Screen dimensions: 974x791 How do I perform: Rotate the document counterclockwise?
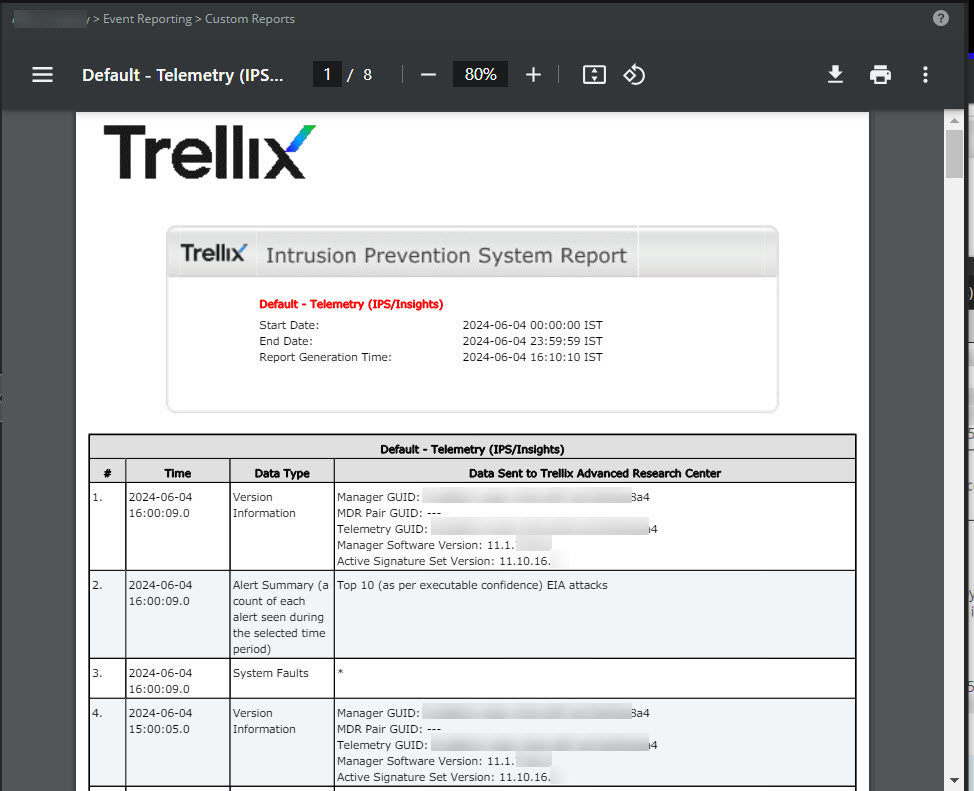coord(634,75)
